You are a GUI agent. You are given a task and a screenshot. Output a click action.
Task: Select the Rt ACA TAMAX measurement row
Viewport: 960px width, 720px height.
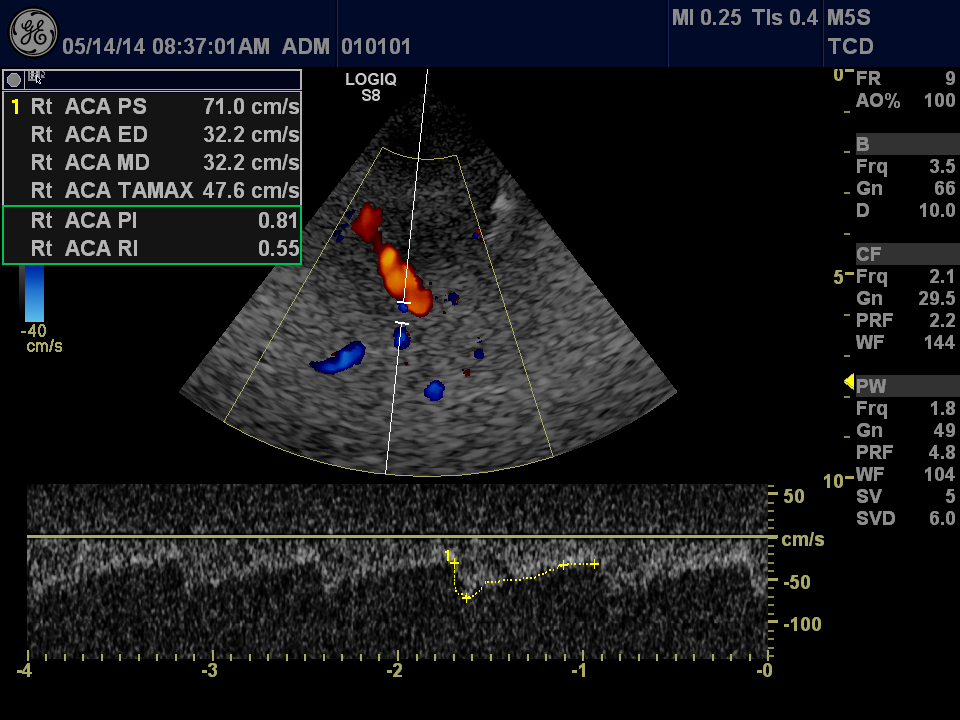point(152,190)
